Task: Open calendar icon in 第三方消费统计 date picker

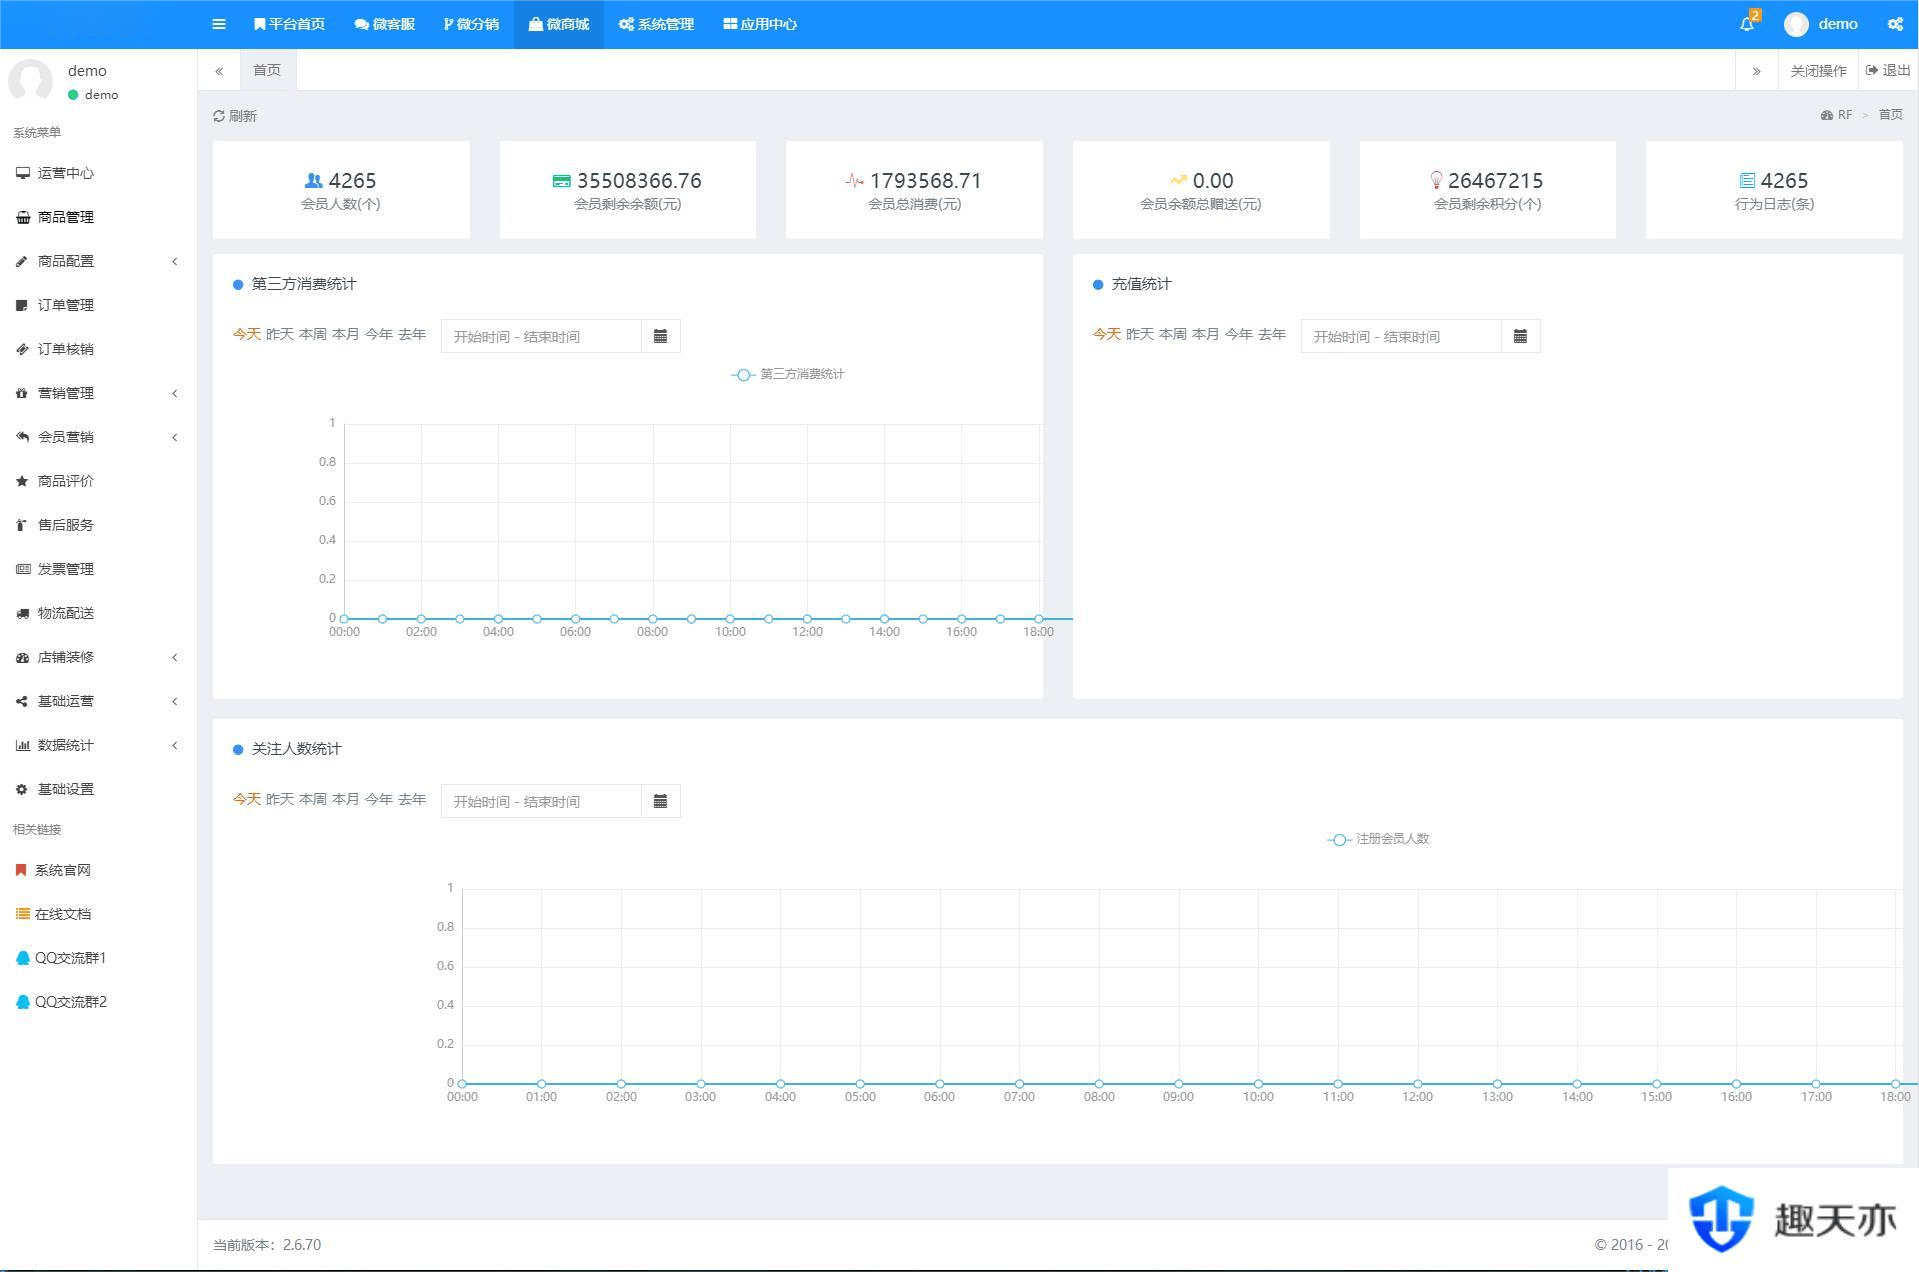Action: [660, 336]
